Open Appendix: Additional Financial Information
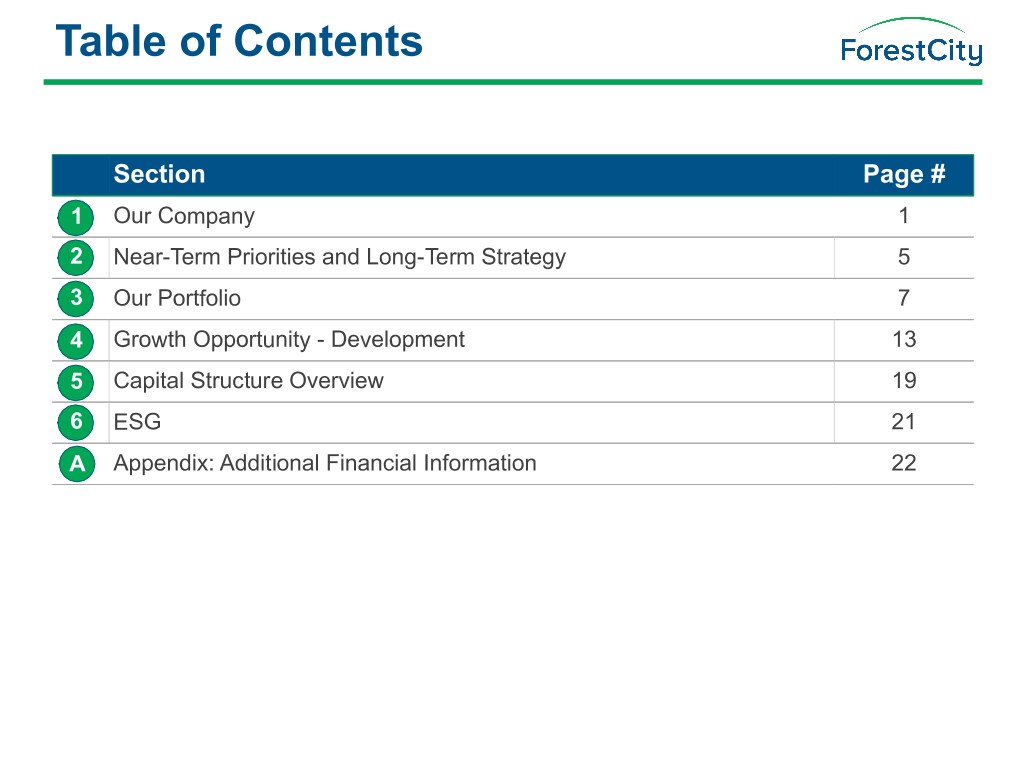Viewport: 1024px width, 768px height. click(325, 463)
